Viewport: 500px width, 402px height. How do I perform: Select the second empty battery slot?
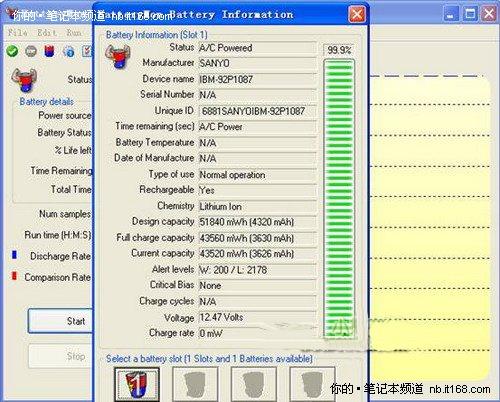click(195, 383)
